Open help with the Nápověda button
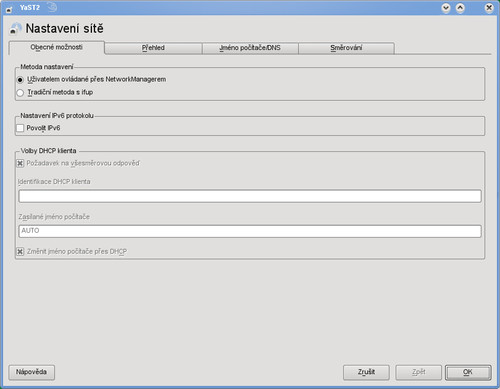Image resolution: width=500 pixels, height=389 pixels. pos(31,372)
